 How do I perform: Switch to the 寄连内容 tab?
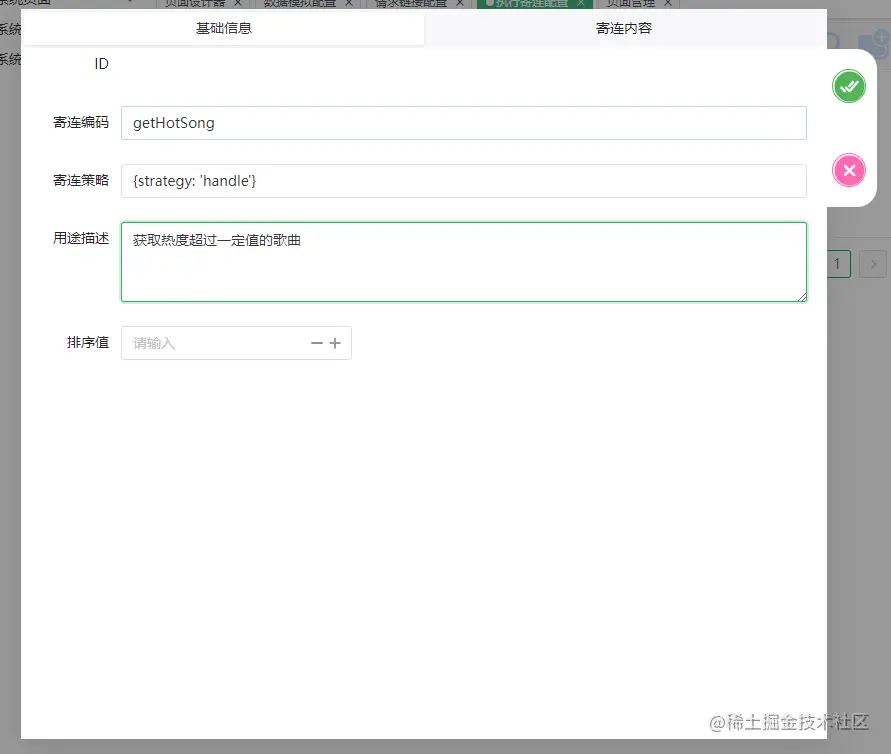coord(625,28)
